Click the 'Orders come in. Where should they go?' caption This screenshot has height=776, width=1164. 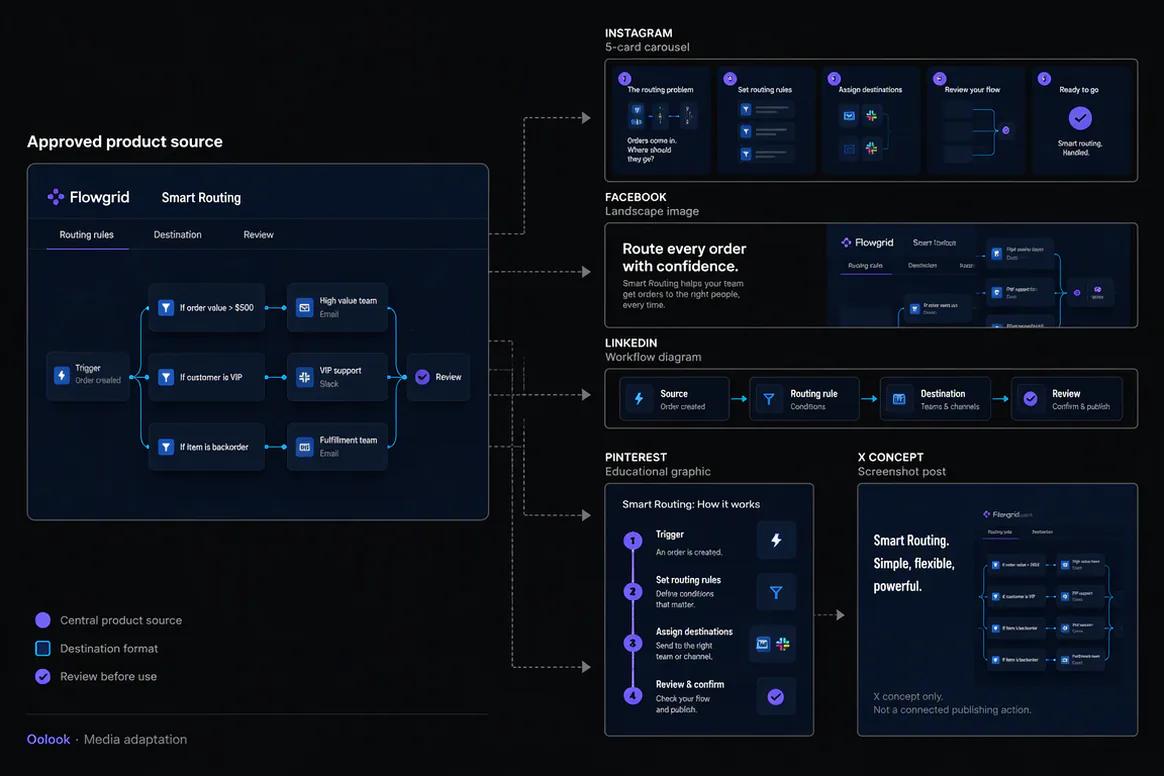651,150
